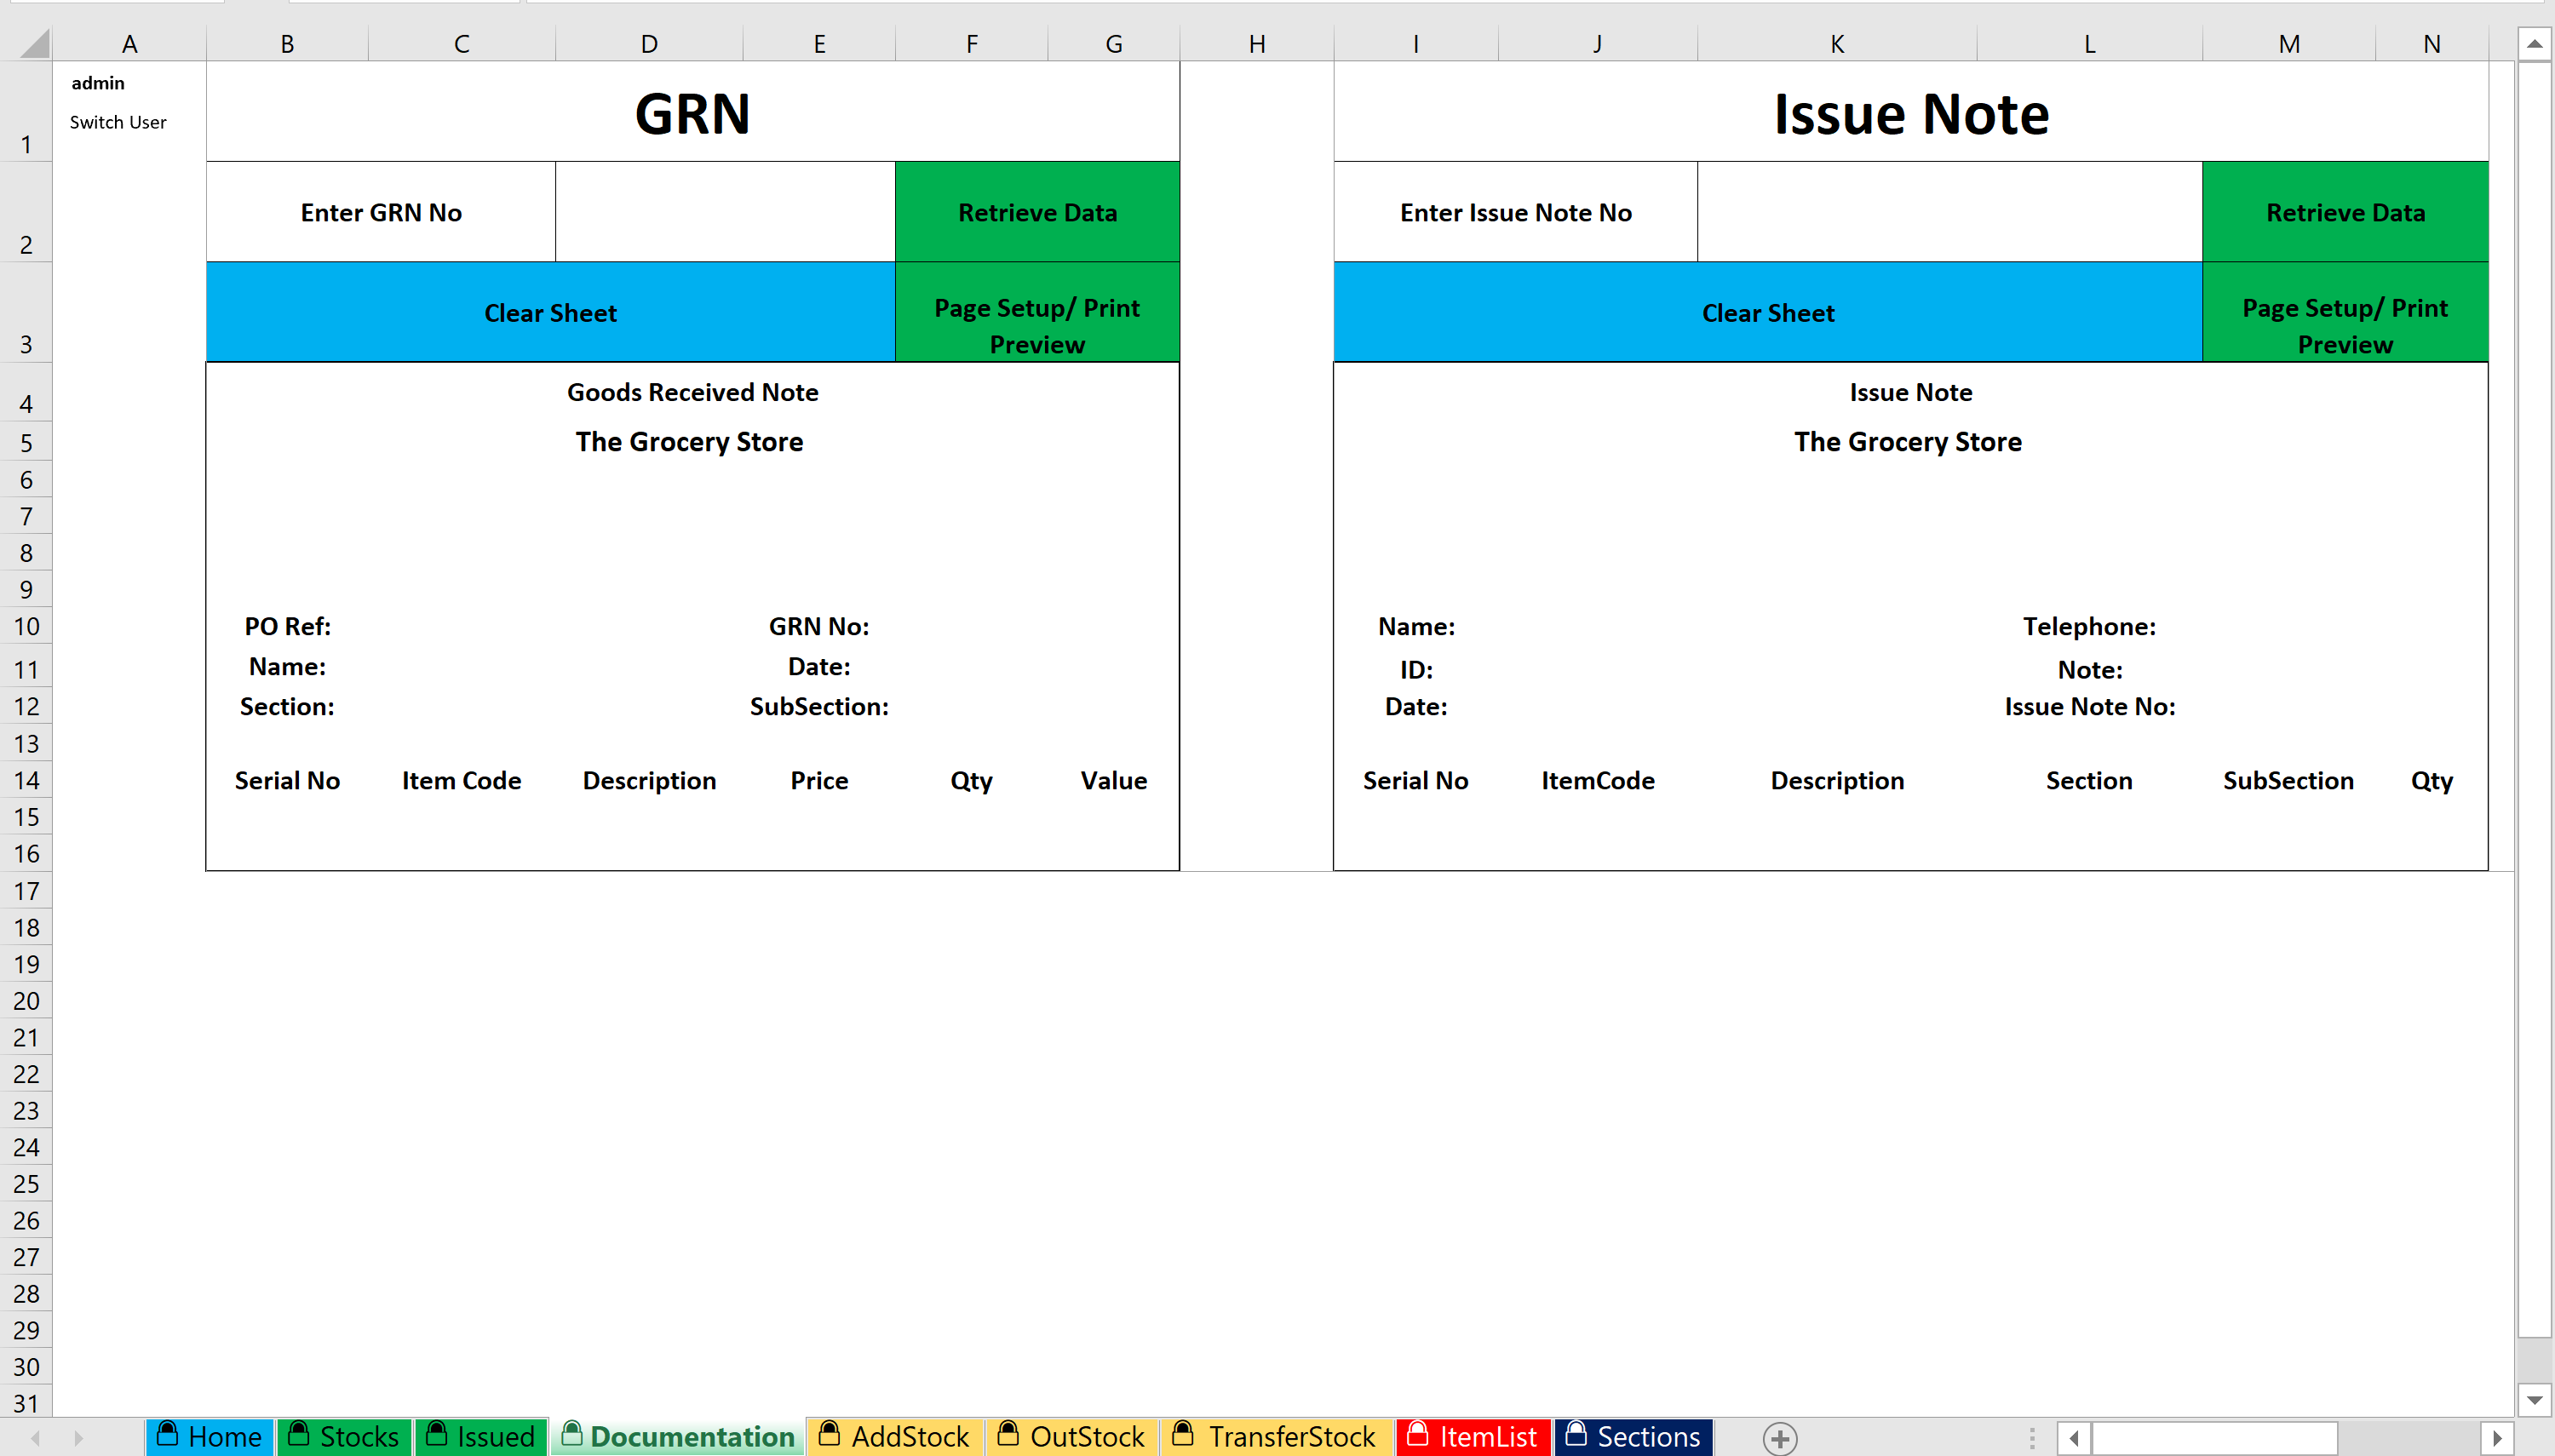Click the horizontal scrollbar thumb

point(2214,1438)
